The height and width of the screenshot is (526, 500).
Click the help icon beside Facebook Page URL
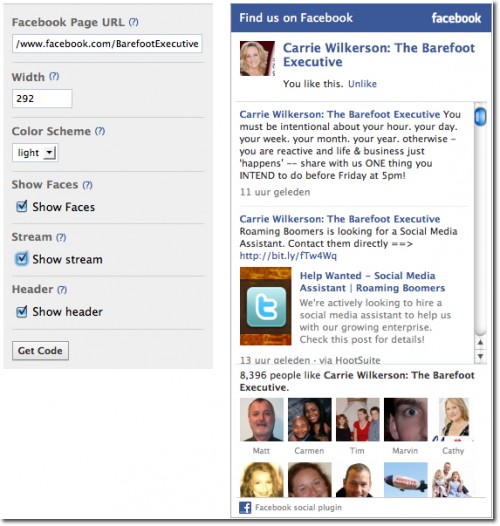click(134, 22)
